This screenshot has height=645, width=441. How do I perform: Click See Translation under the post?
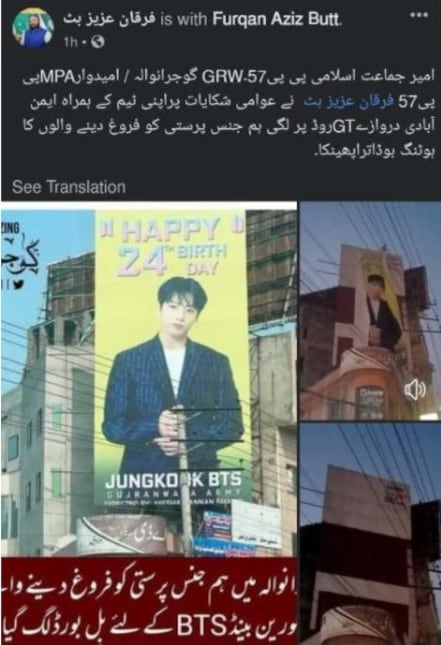69,187
